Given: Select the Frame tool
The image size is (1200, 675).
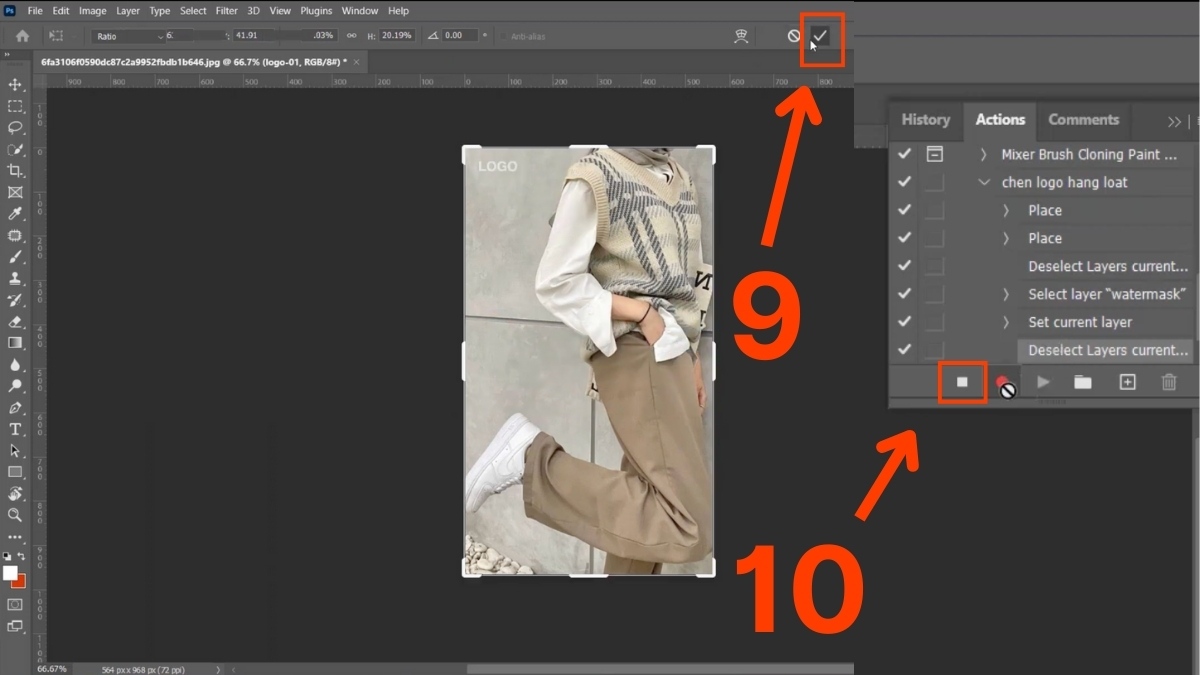Looking at the screenshot, I should click(x=15, y=192).
